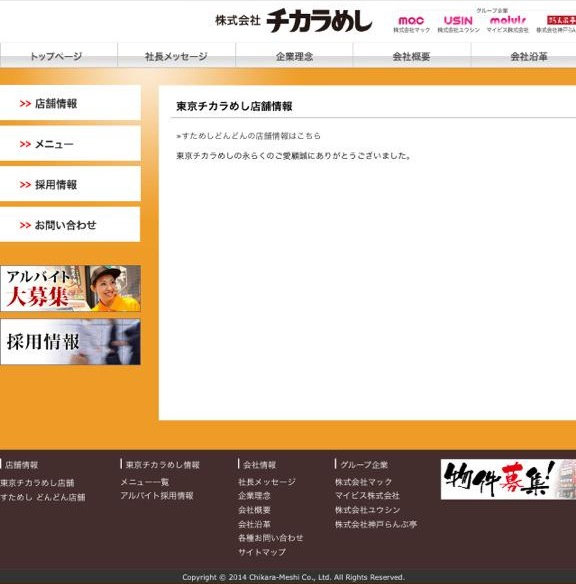The image size is (576, 584).
Task: Click the アルバイト大募集 banner
Action: tap(70, 288)
